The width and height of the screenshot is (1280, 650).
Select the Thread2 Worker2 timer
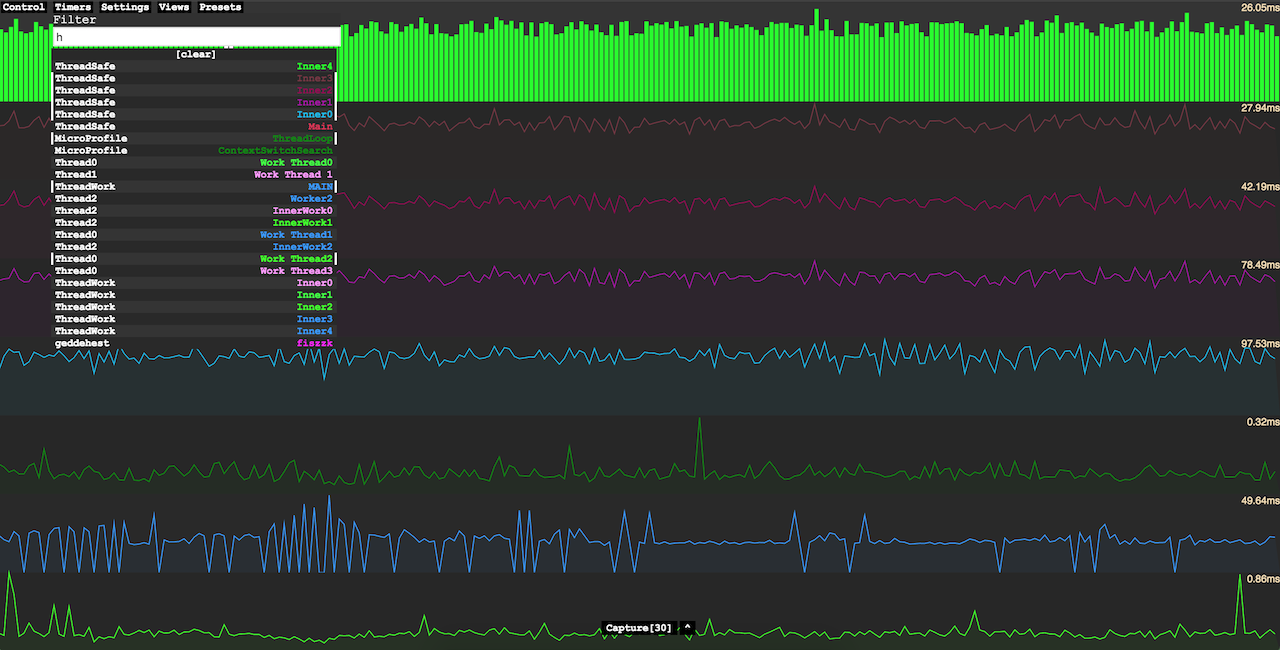(x=194, y=198)
